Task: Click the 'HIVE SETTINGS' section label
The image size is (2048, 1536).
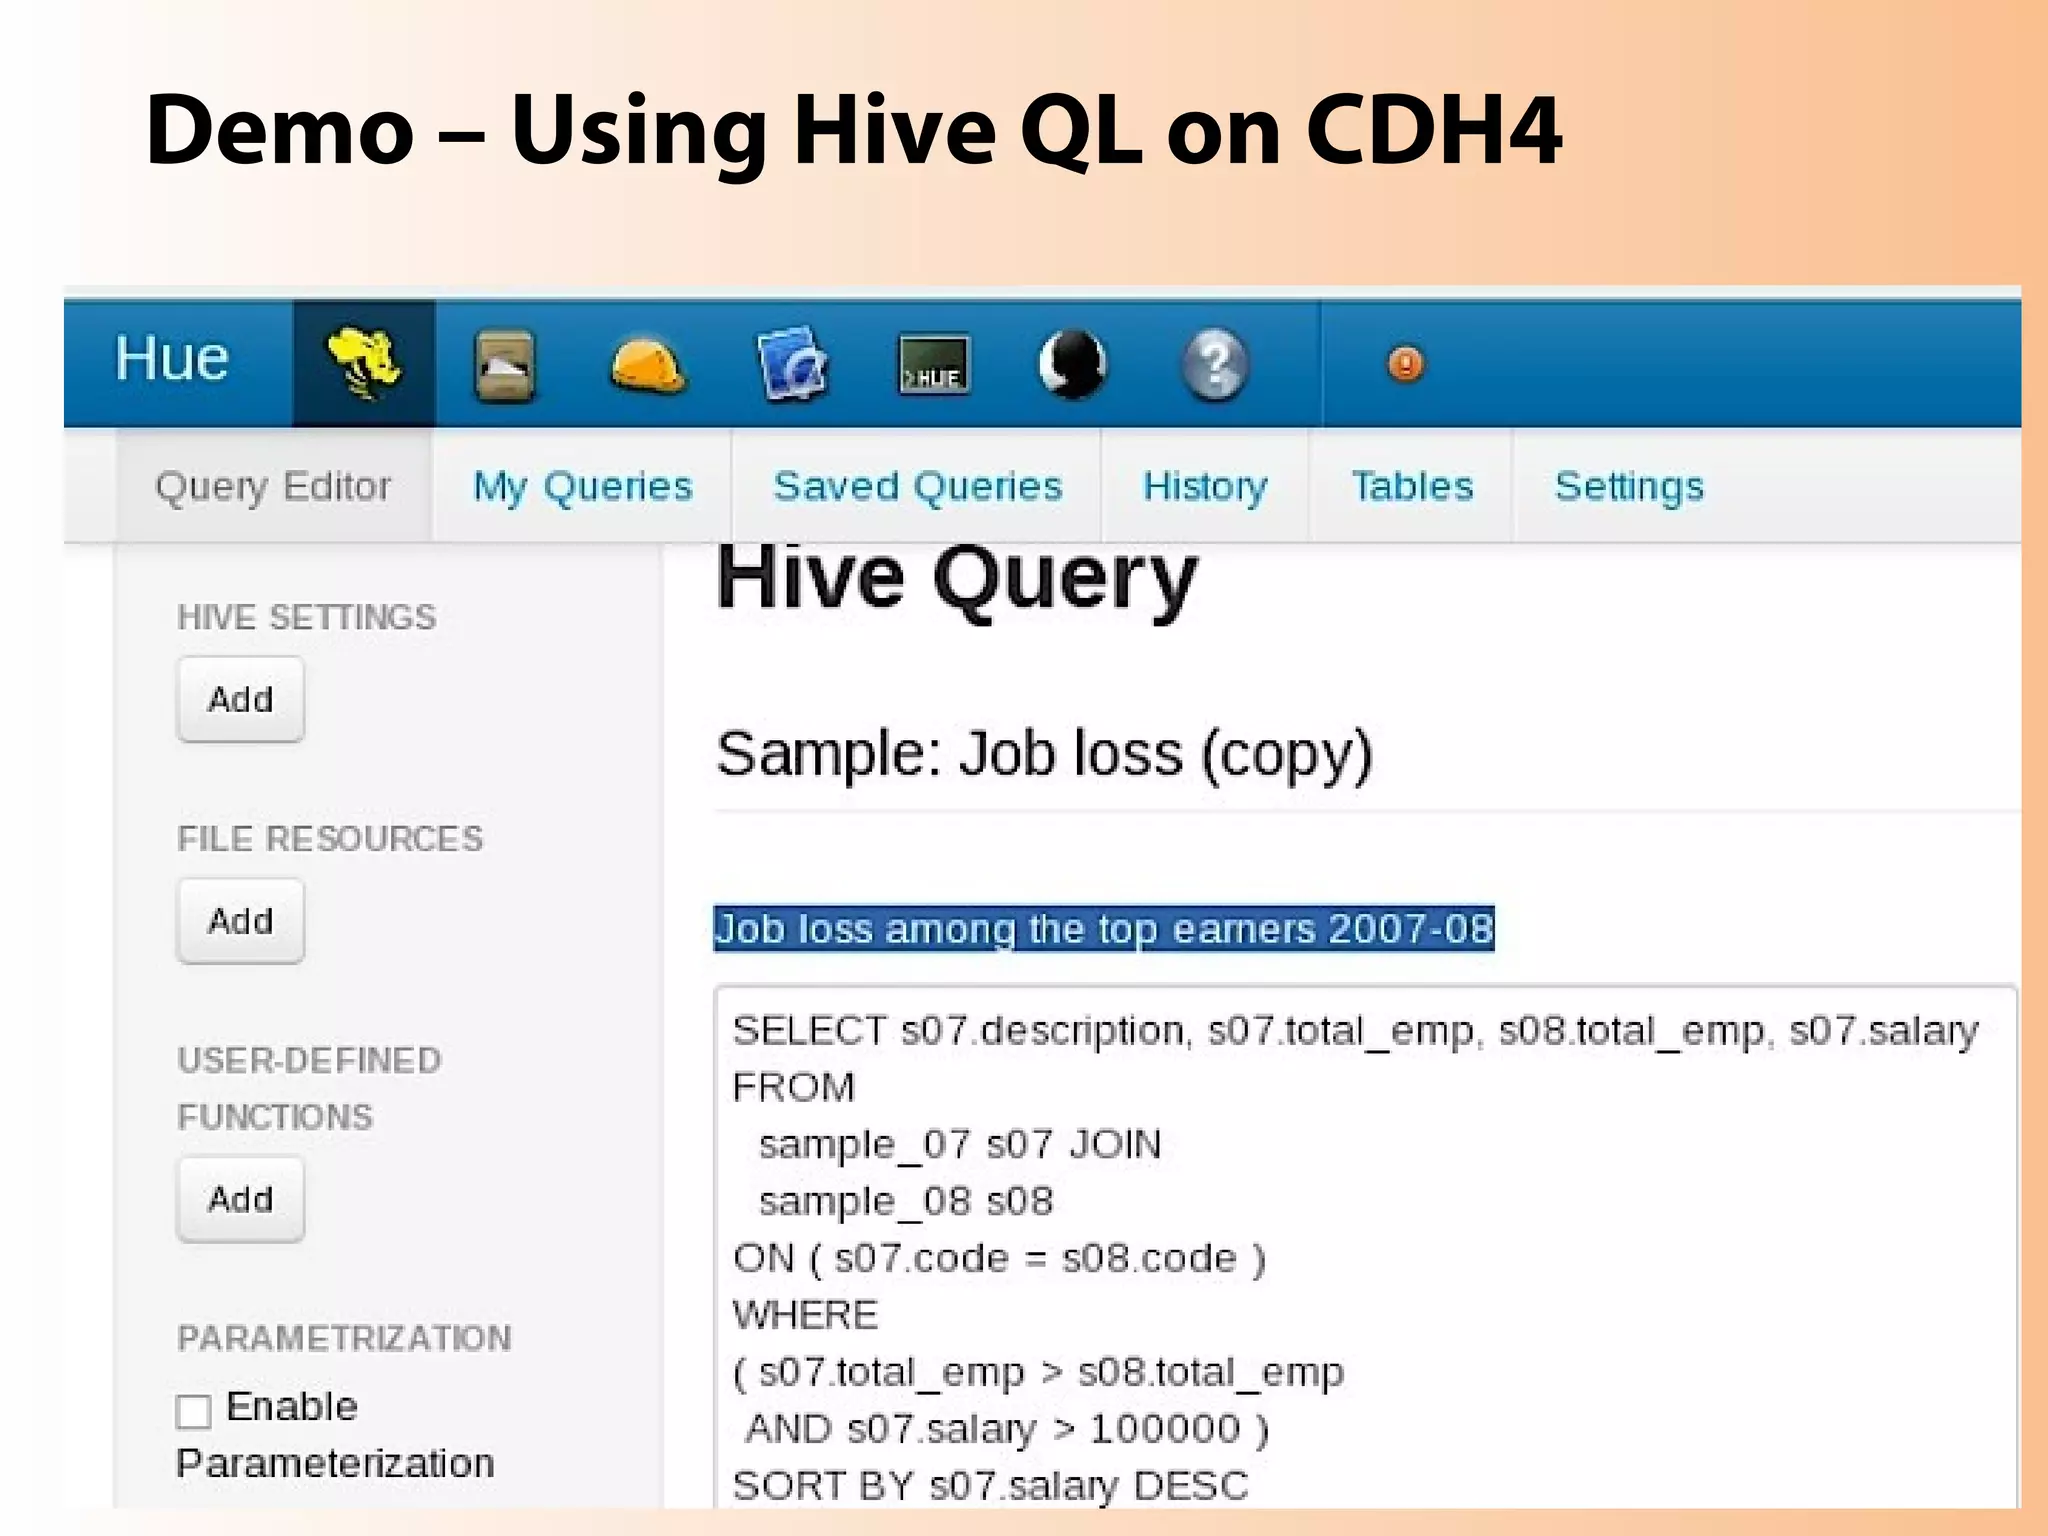Action: (307, 617)
